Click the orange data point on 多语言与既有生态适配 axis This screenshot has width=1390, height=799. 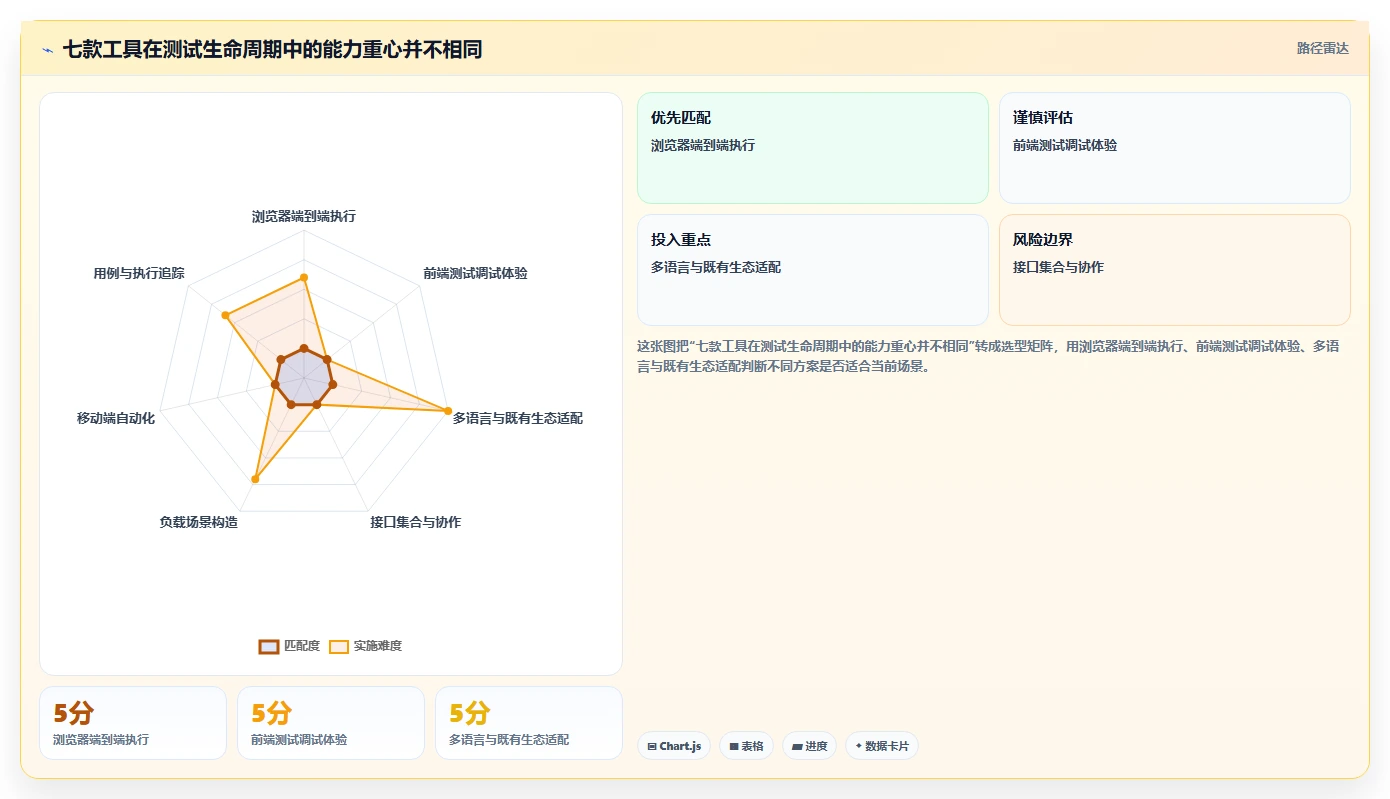click(x=448, y=410)
